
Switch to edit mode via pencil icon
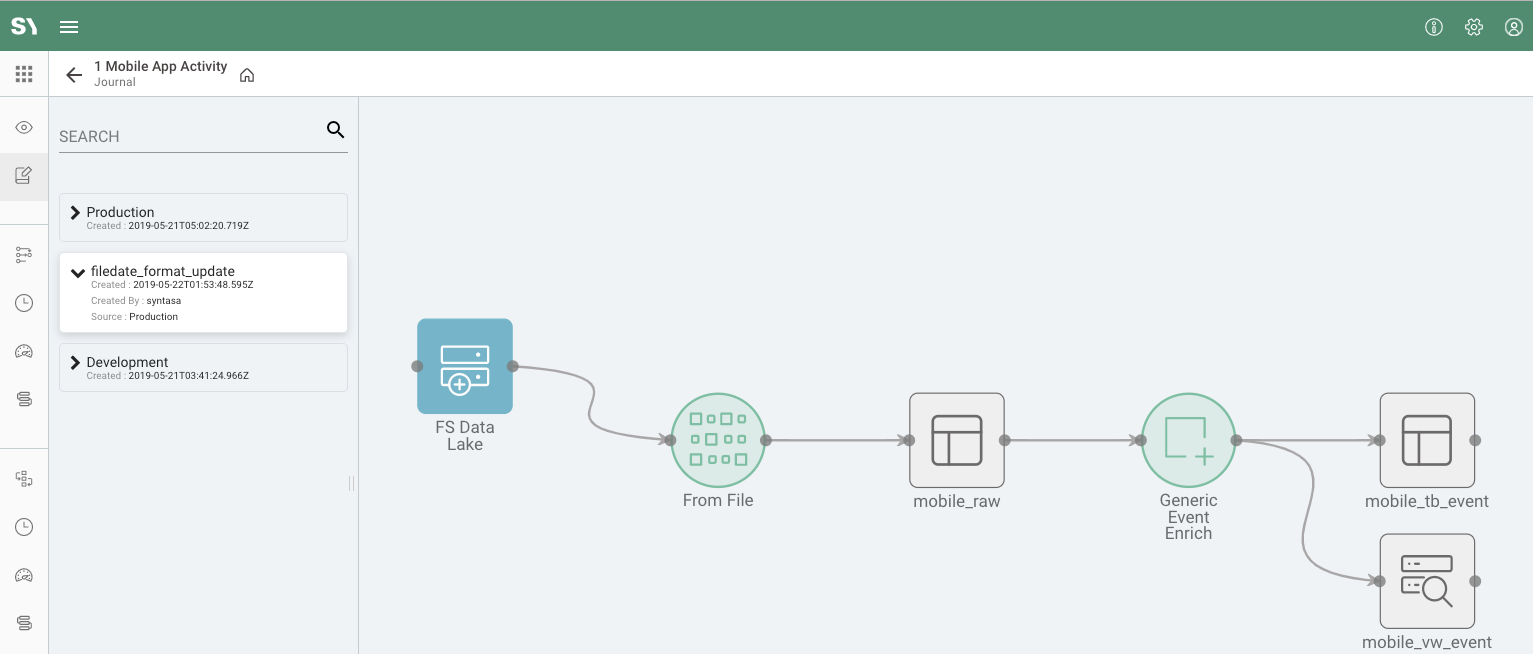coord(24,176)
